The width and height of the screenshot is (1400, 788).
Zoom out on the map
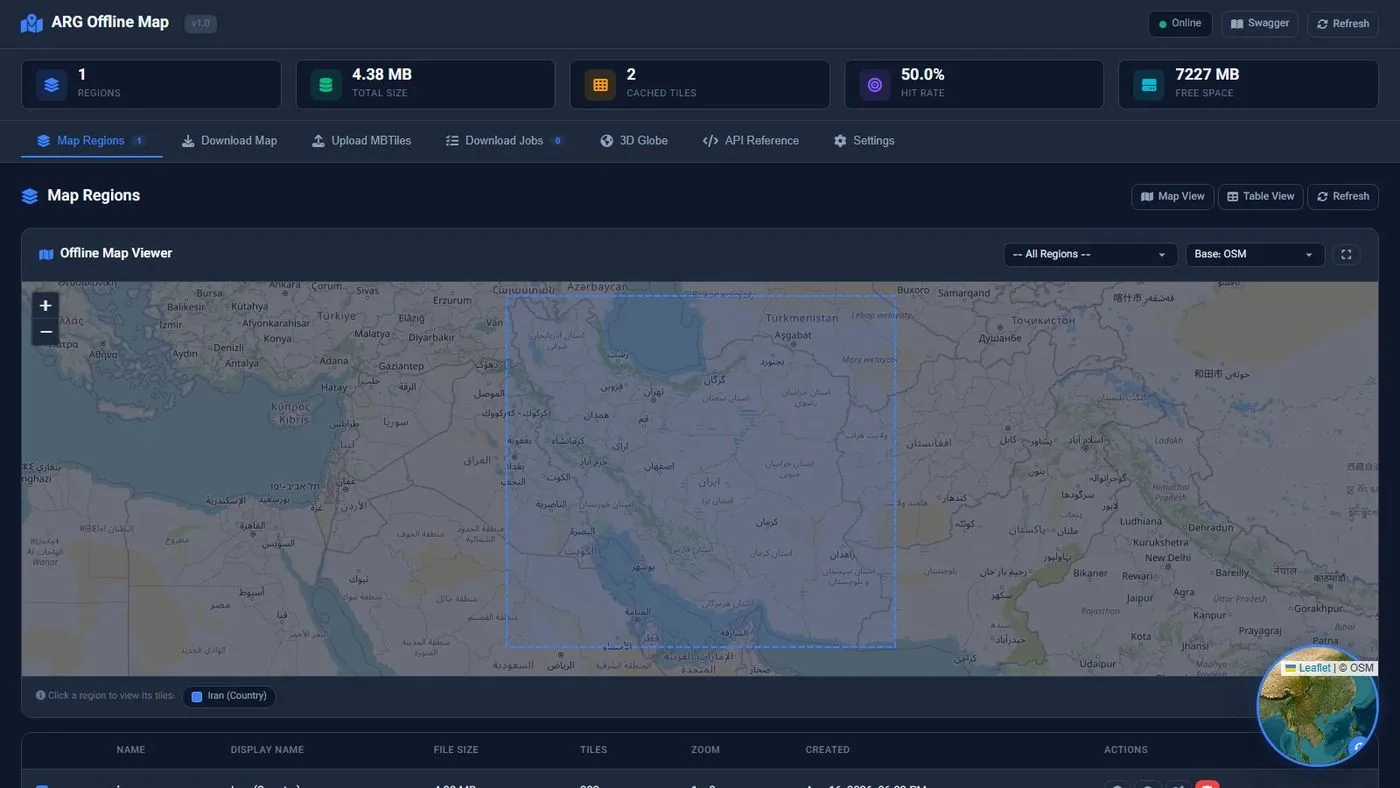point(46,332)
